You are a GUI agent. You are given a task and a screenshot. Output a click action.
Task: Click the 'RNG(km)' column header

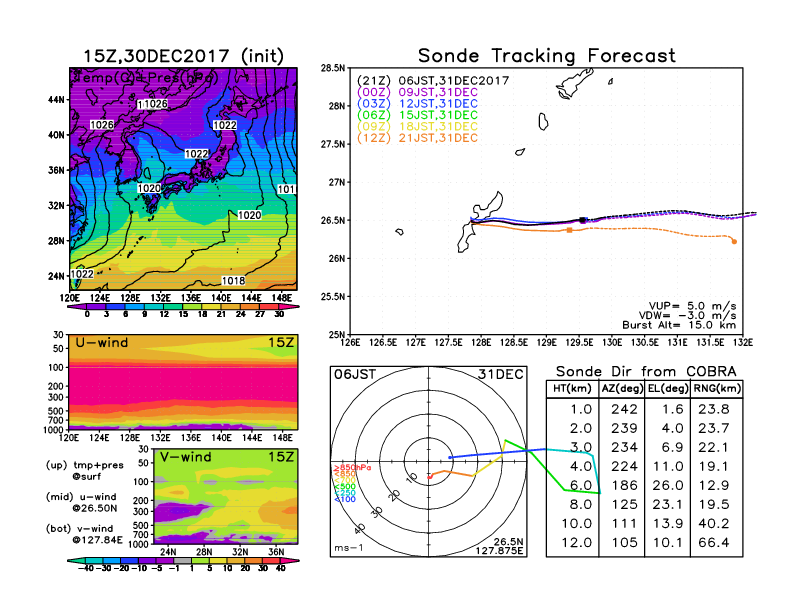[717, 389]
